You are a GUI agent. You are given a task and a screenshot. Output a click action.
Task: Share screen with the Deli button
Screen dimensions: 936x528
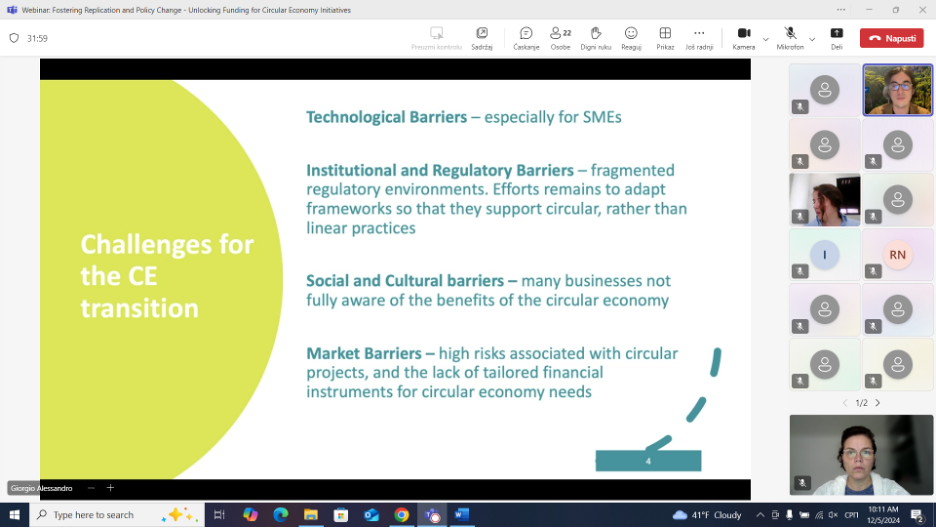click(x=837, y=37)
